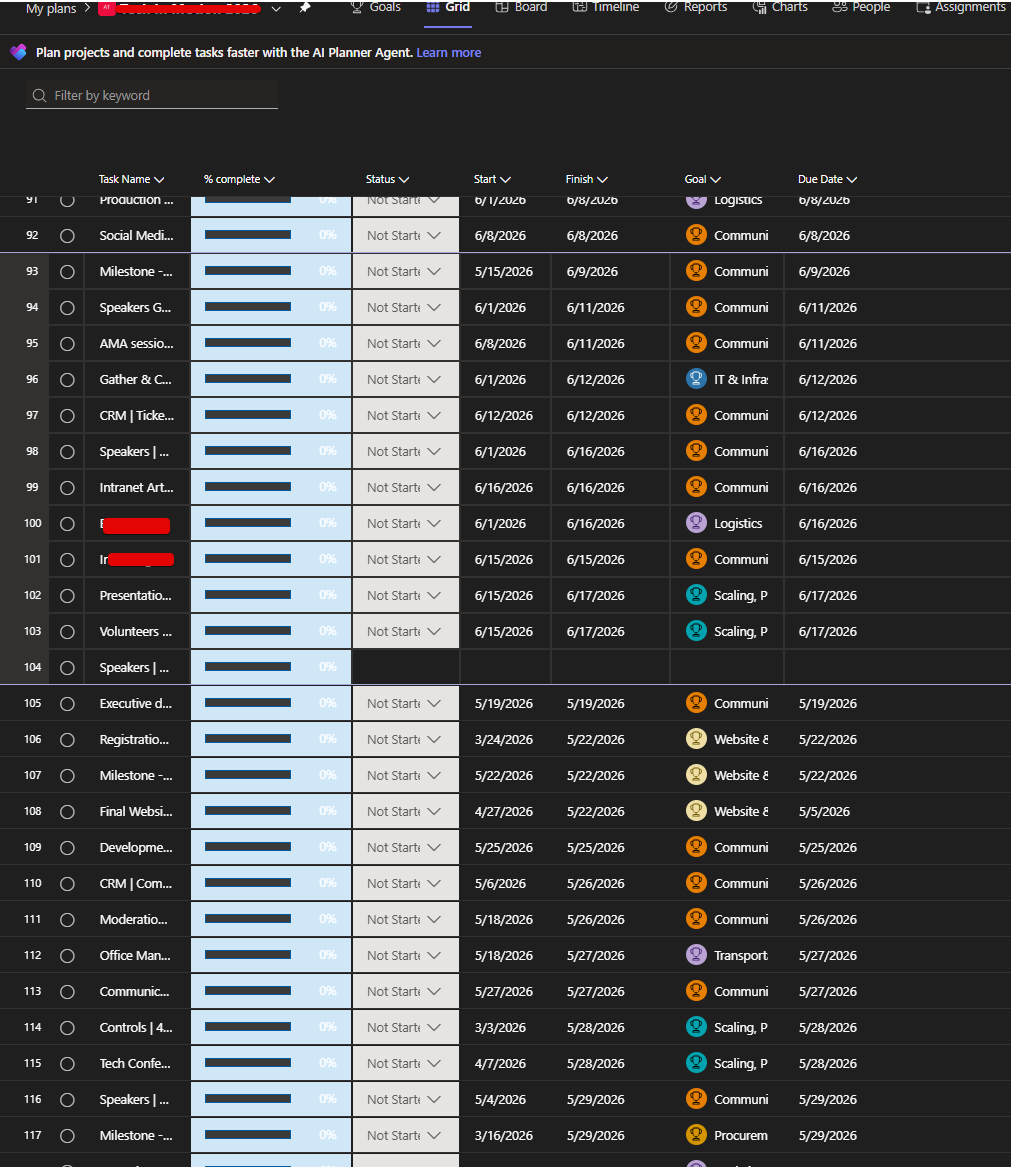Click the orange goal icon in row 105

[696, 703]
